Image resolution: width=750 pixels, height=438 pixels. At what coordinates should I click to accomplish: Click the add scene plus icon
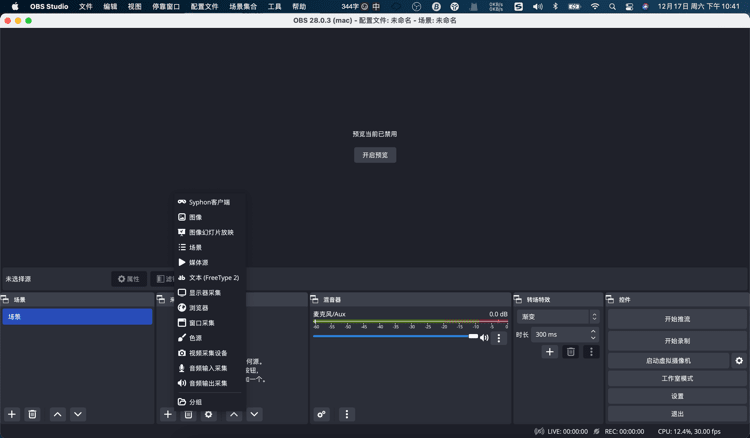(x=12, y=414)
